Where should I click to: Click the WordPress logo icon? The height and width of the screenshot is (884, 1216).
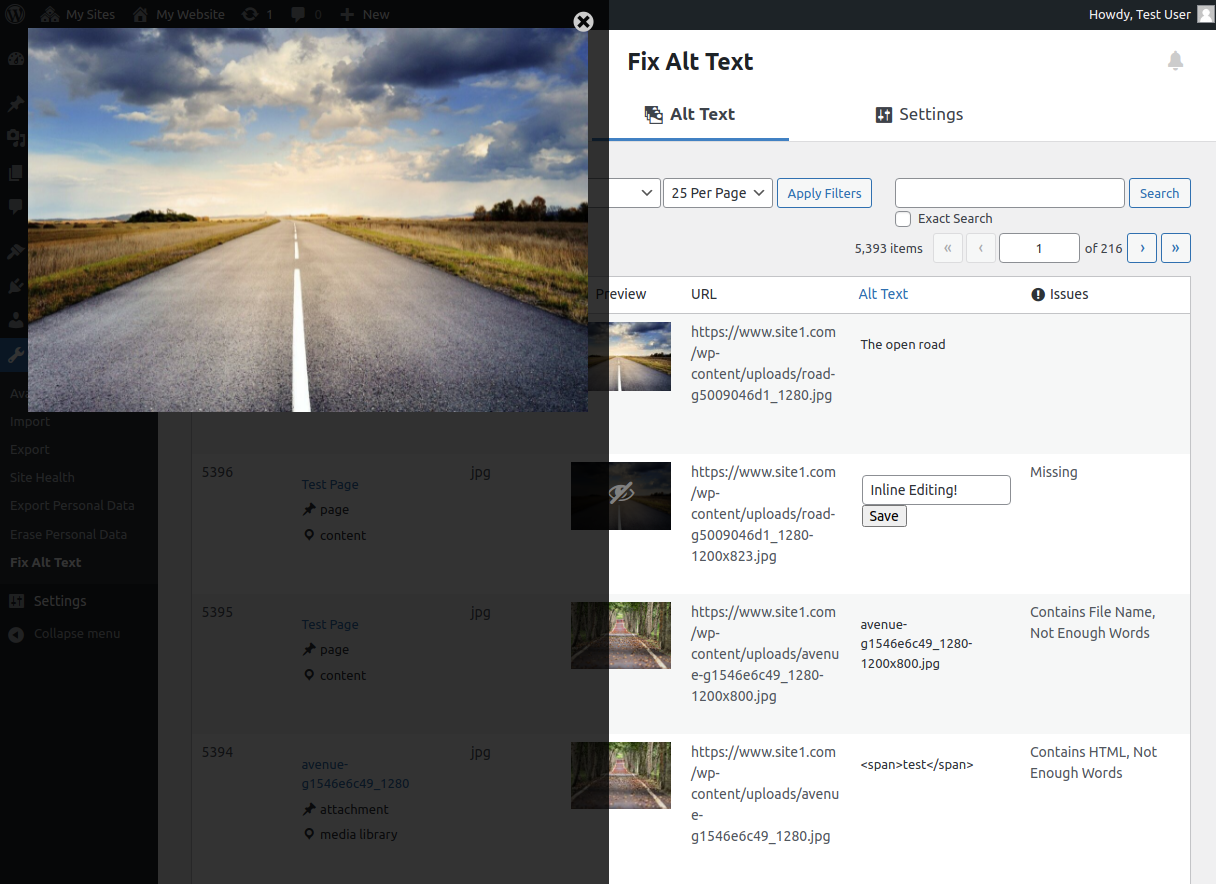coord(16,15)
